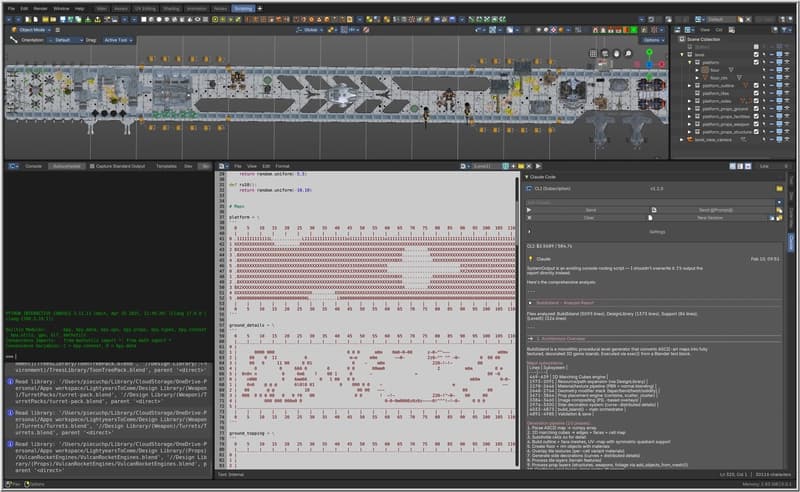Open the Edit menu

click(24, 9)
